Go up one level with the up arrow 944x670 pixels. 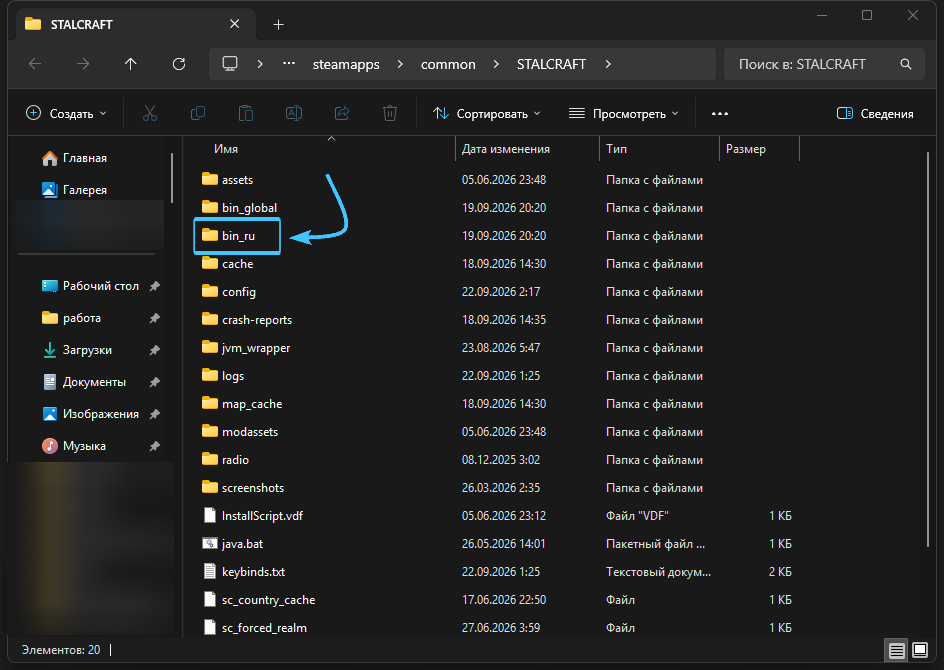click(x=131, y=64)
